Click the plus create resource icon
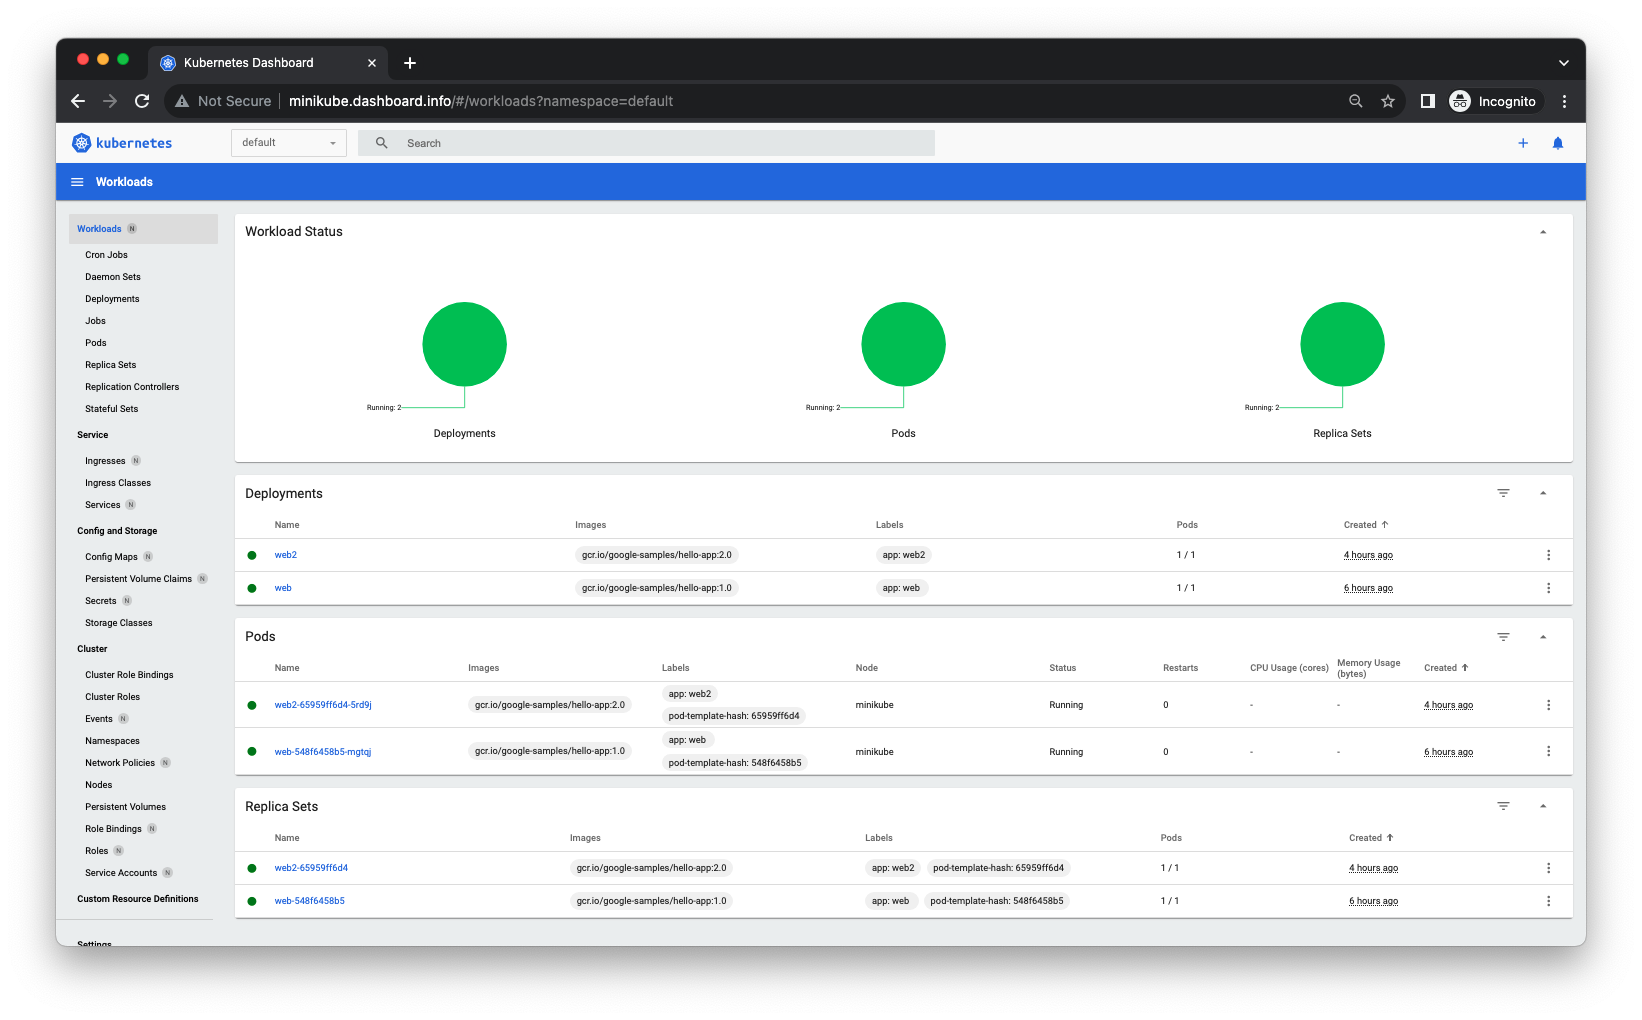 (1523, 143)
